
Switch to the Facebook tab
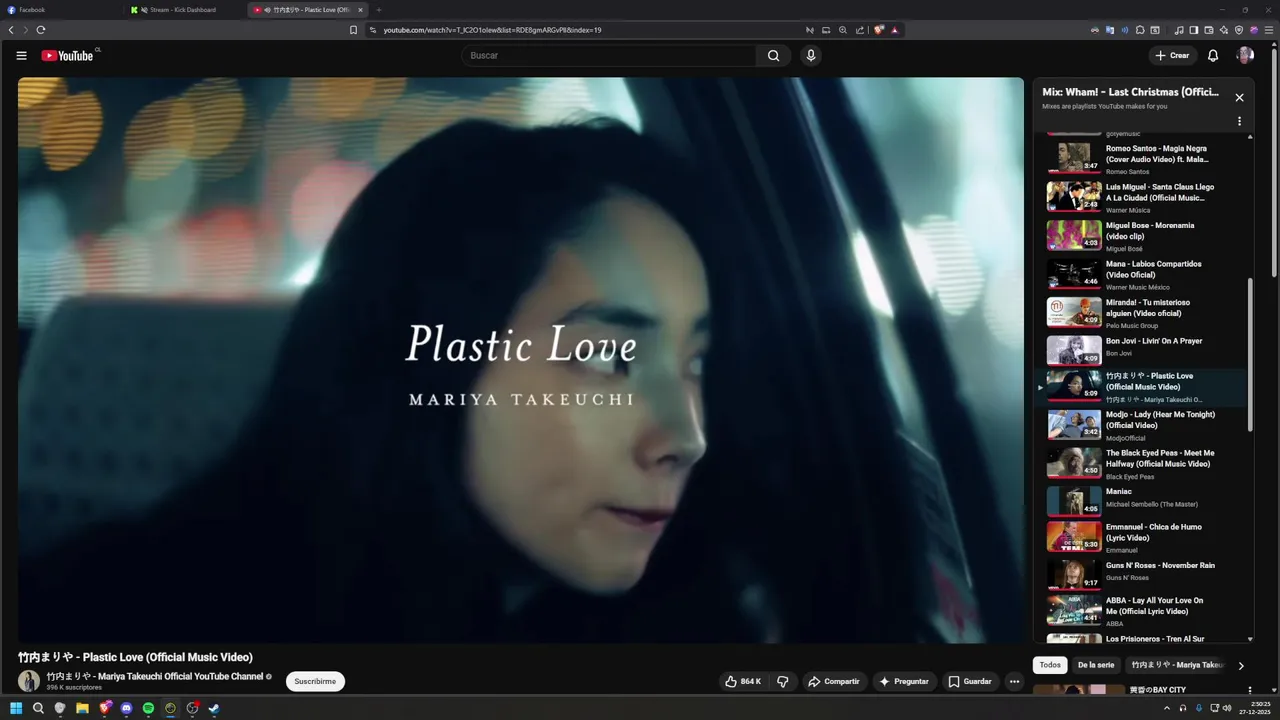[60, 10]
